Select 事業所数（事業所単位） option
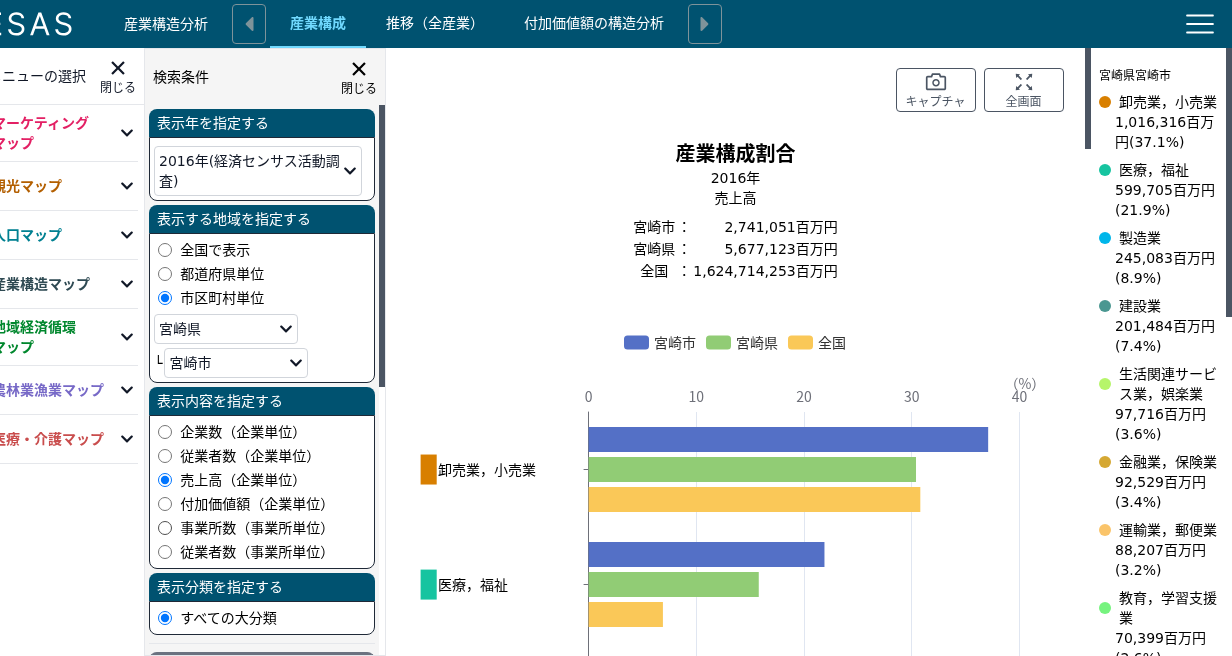Viewport: 1232px width, 656px height. [x=165, y=528]
